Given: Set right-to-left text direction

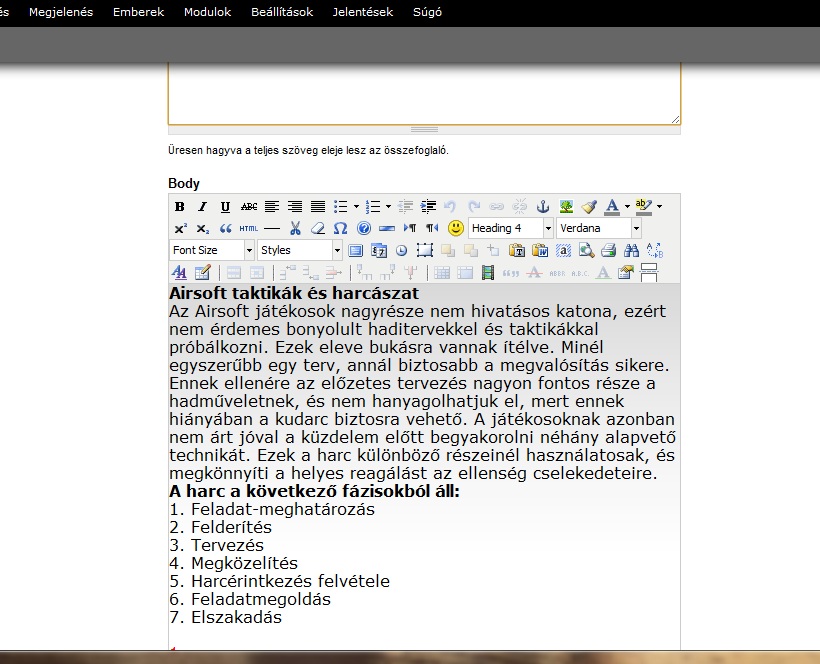Looking at the screenshot, I should [x=432, y=228].
